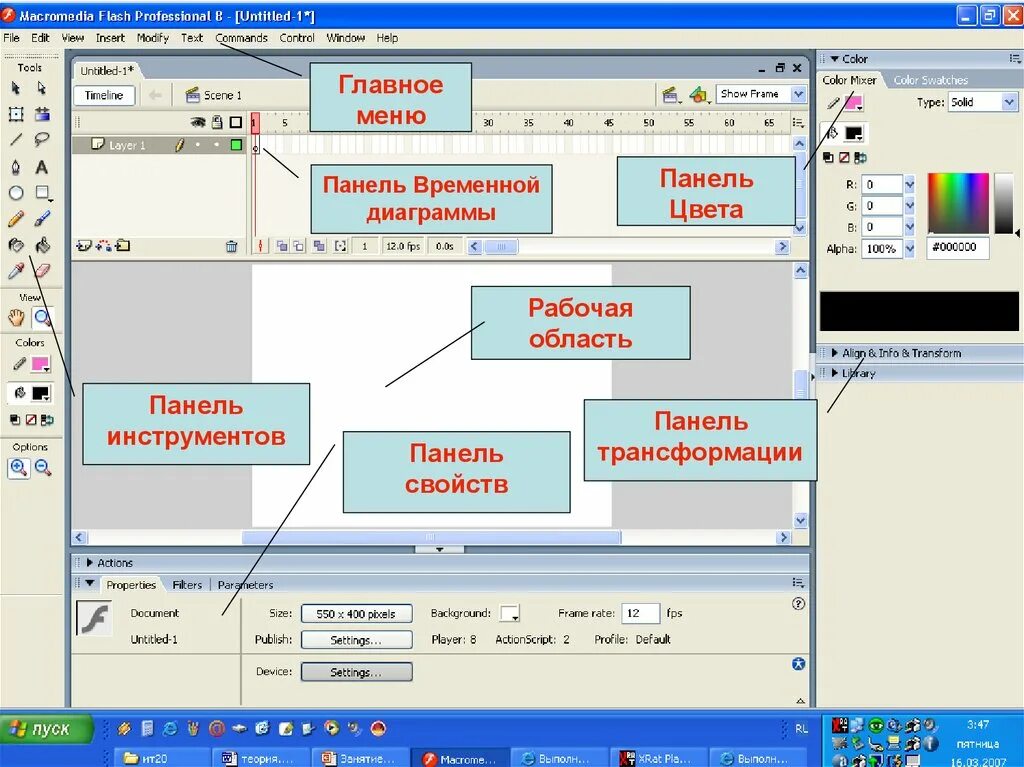Open the Edit Scene clapper icon
Screen dimensions: 1024x767
coord(670,95)
